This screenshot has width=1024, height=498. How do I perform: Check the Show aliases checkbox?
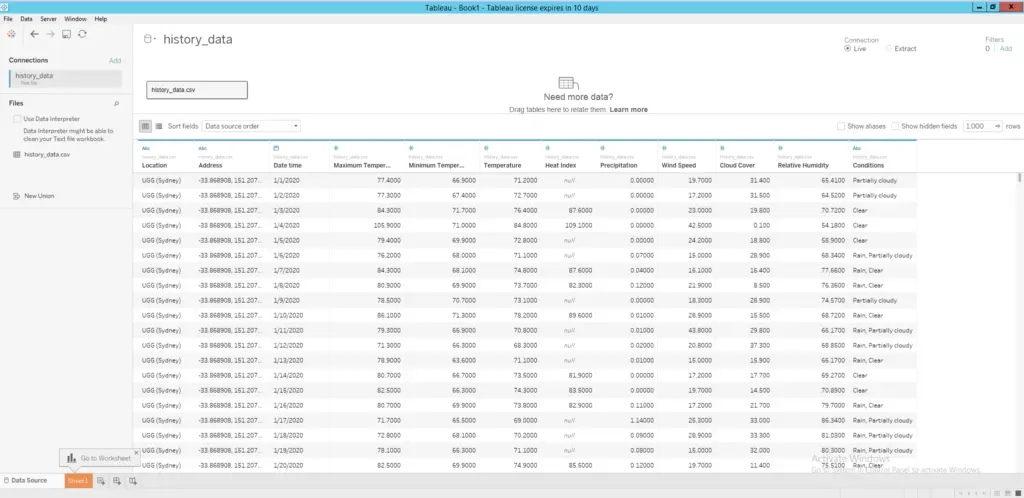pos(842,126)
